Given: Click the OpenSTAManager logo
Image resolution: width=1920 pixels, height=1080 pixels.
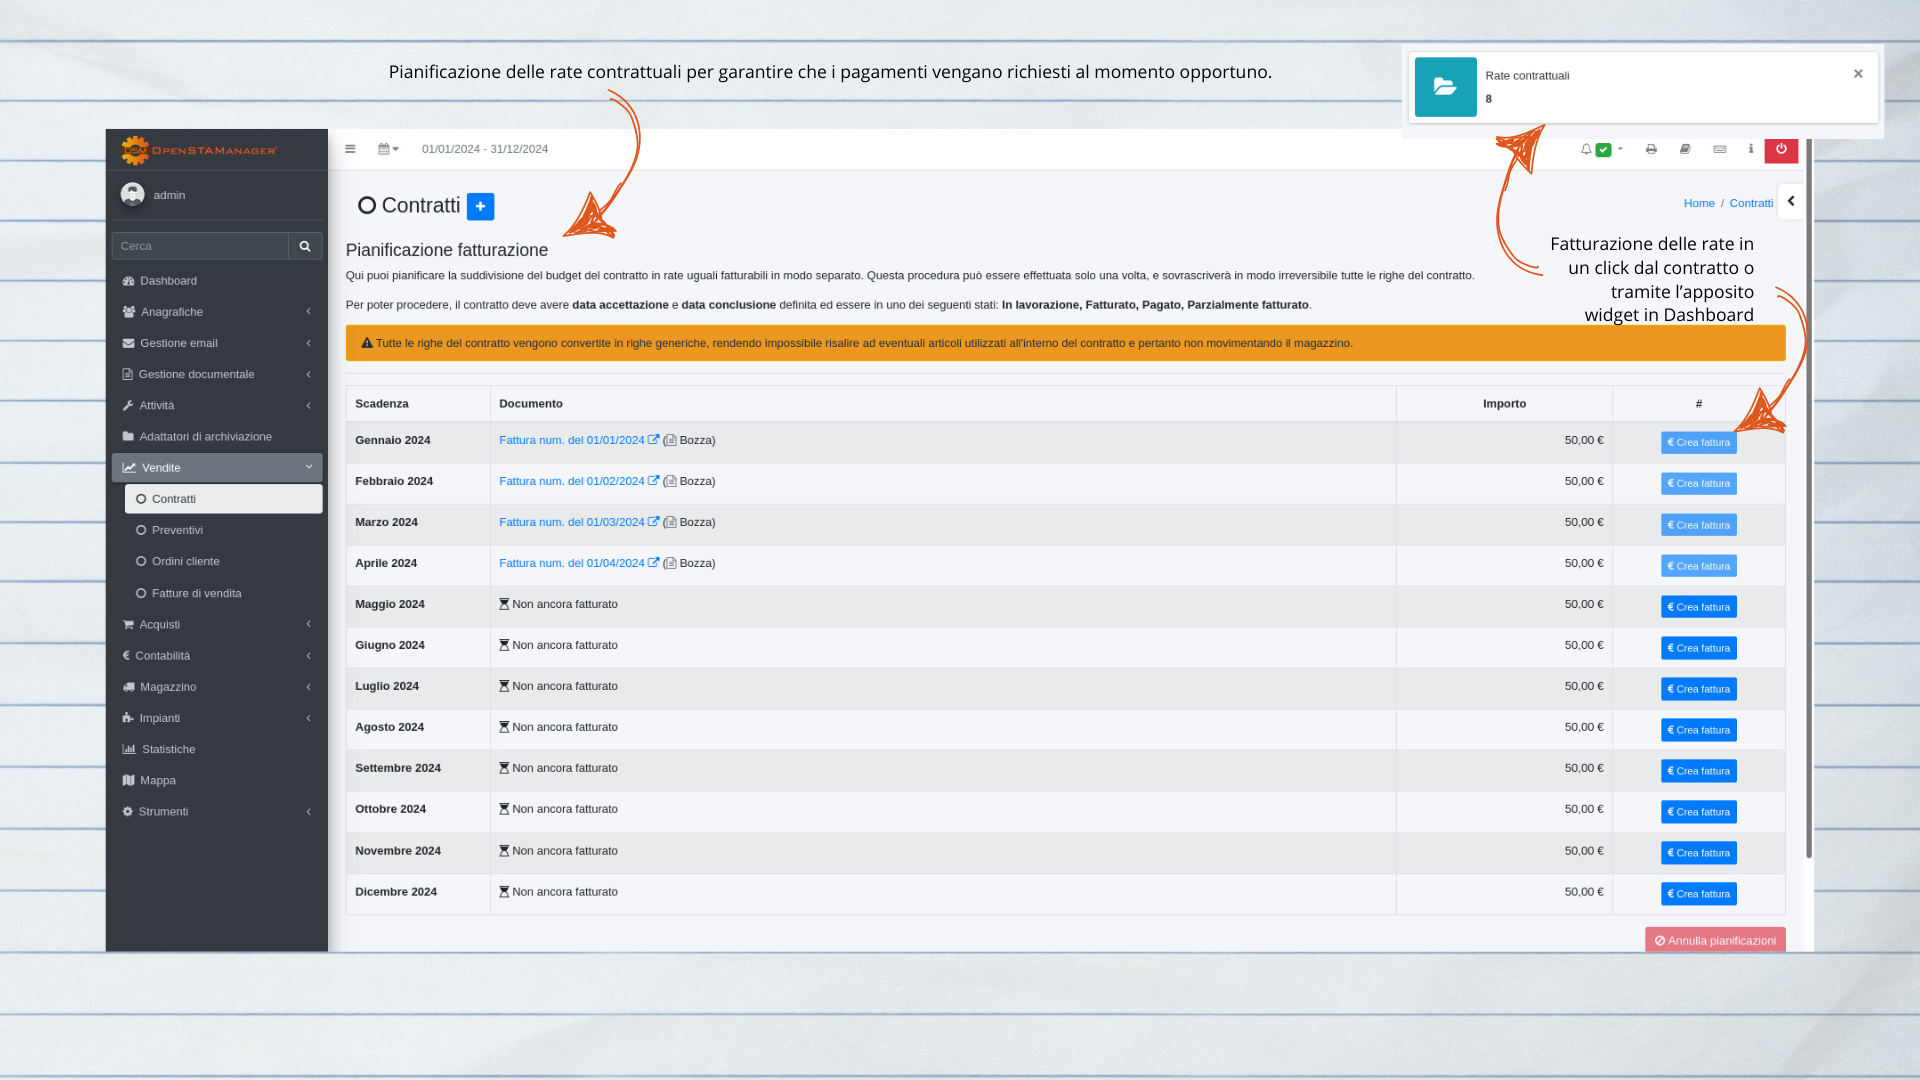Looking at the screenshot, I should coord(199,150).
